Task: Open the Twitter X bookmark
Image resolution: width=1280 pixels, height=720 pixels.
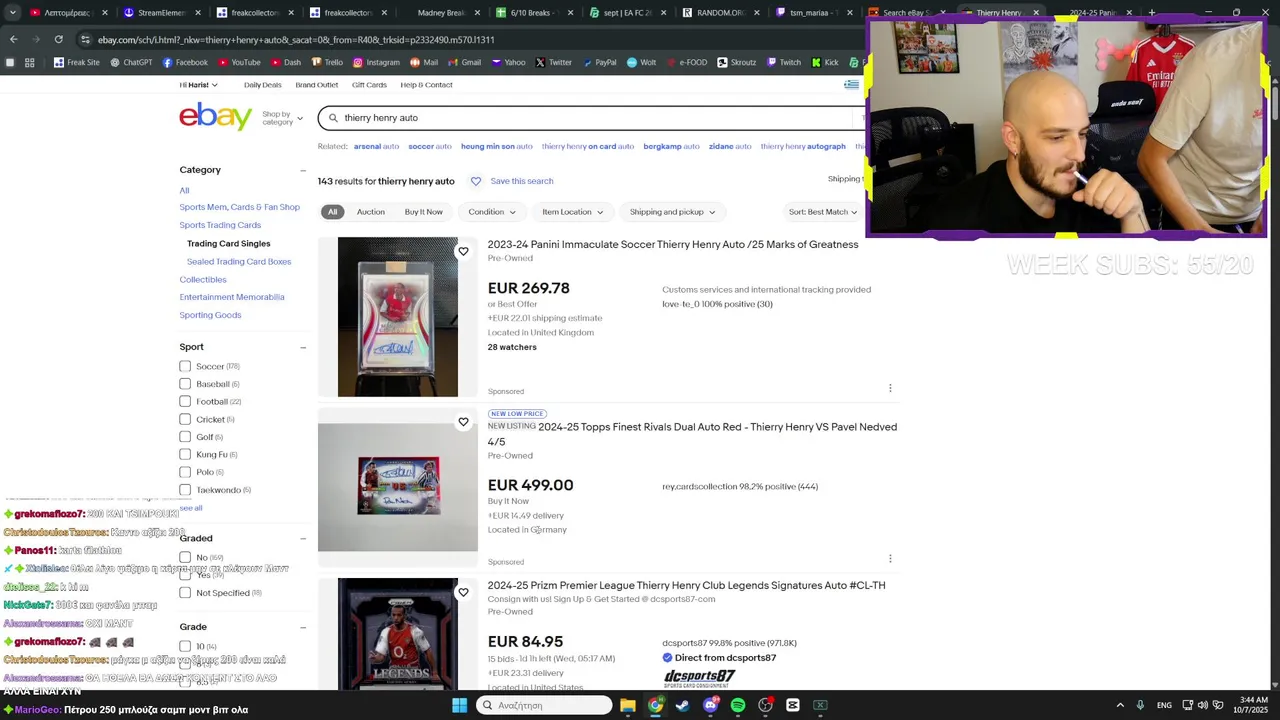Action: (x=553, y=62)
